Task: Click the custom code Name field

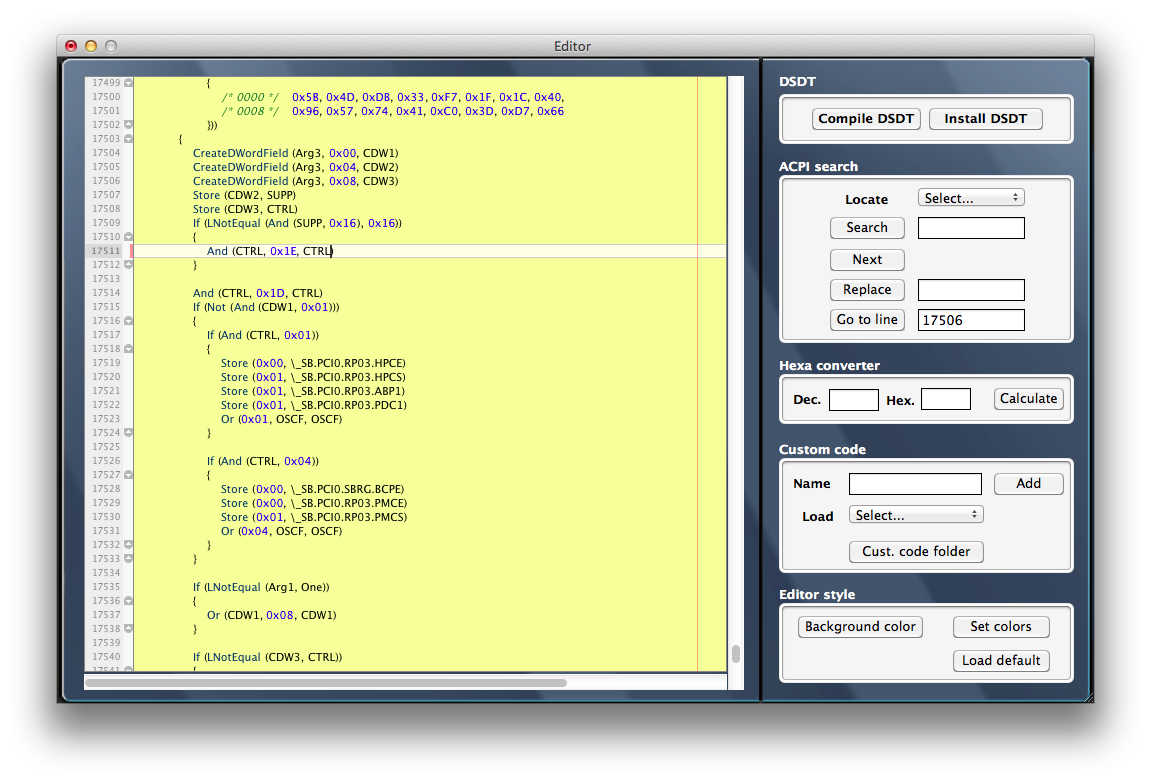Action: click(x=915, y=484)
